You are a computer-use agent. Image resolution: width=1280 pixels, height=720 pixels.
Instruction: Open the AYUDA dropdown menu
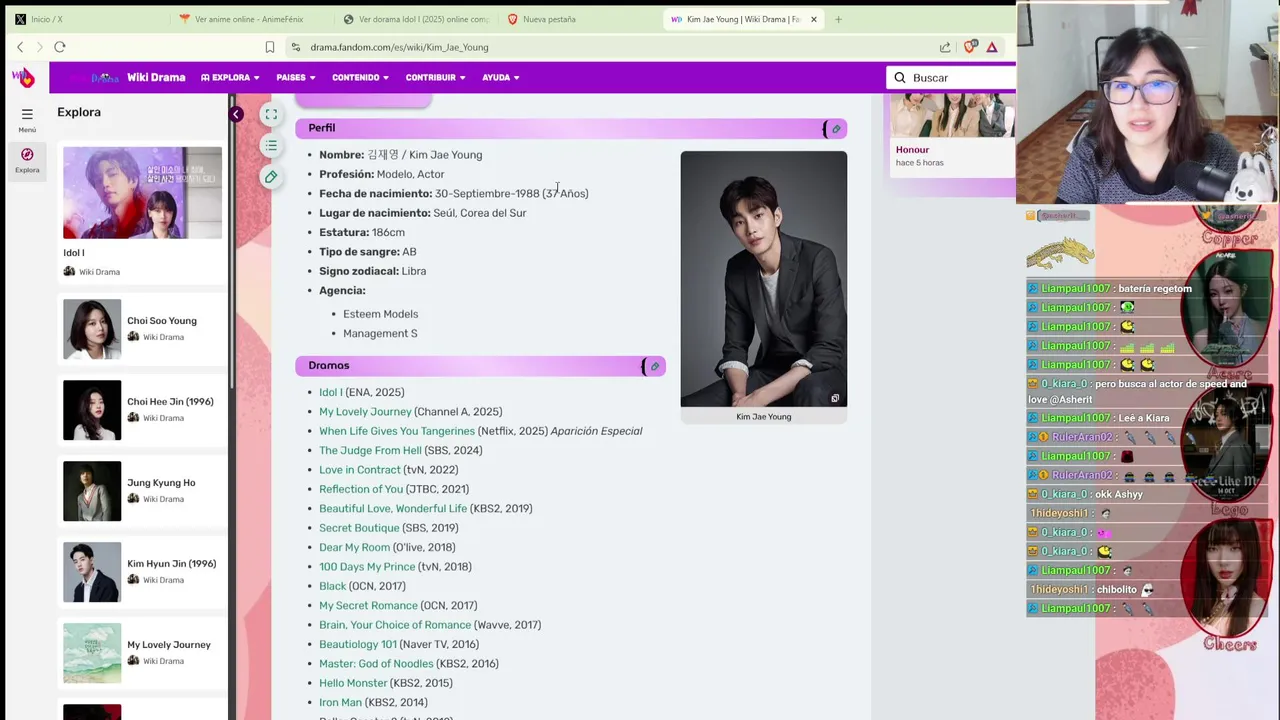click(501, 77)
